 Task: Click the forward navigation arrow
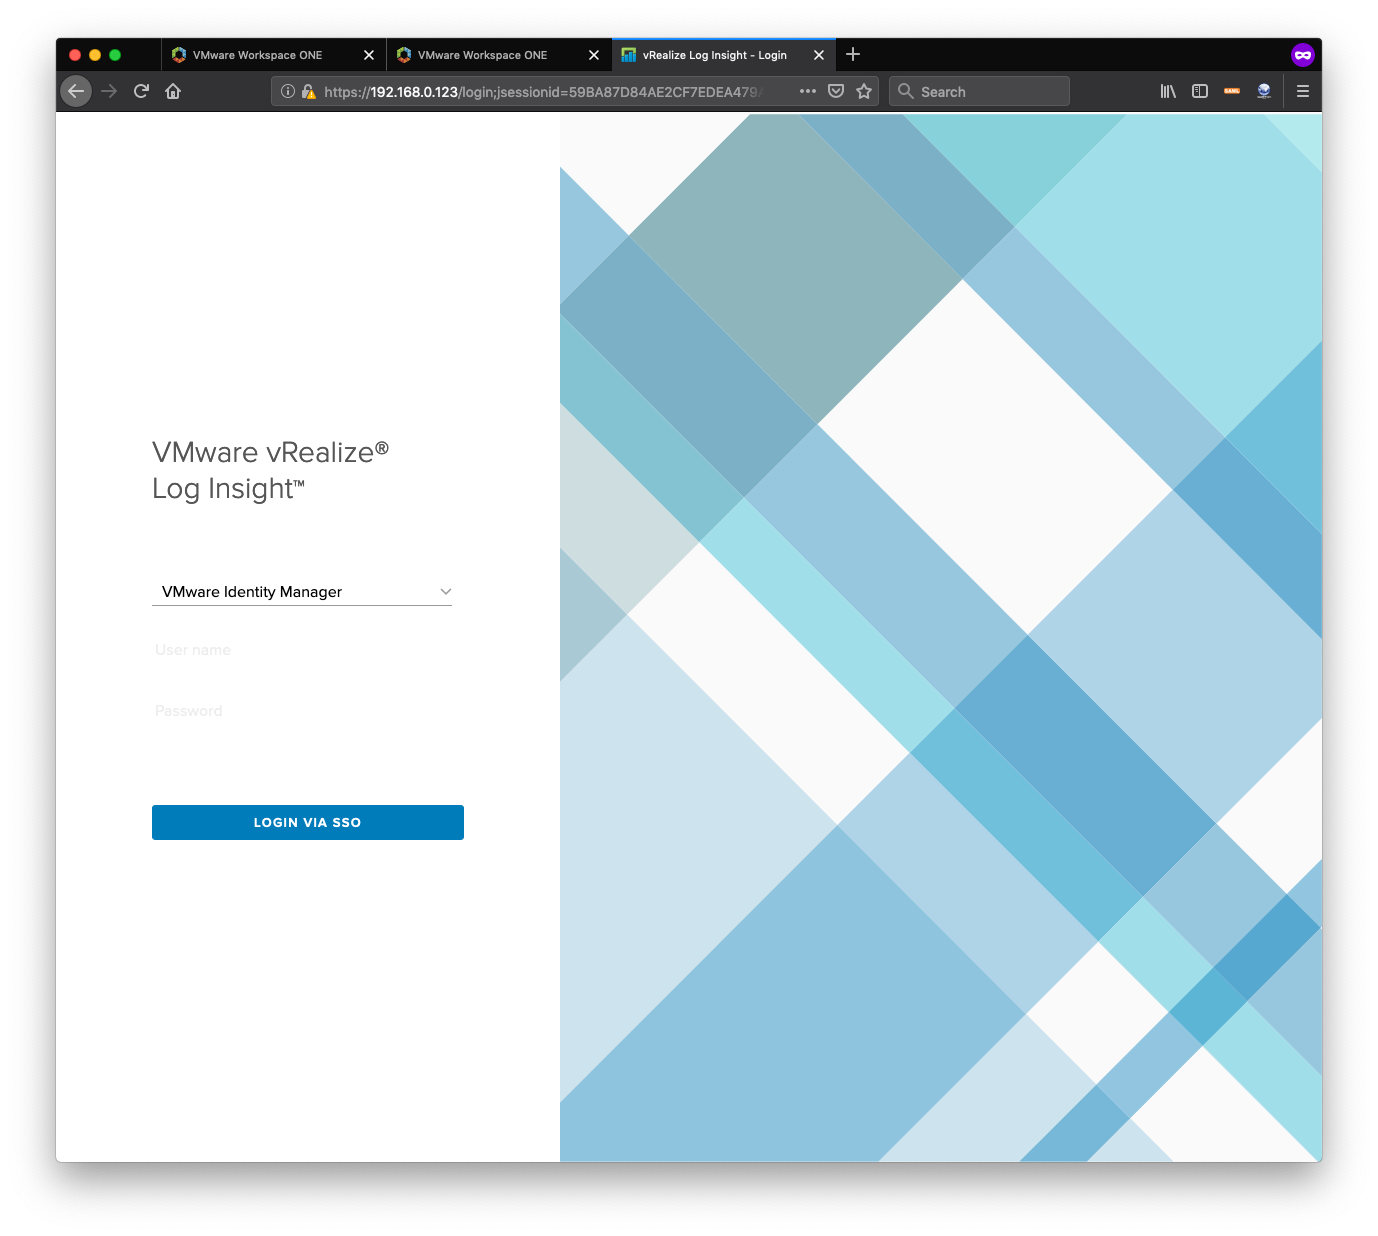(109, 91)
